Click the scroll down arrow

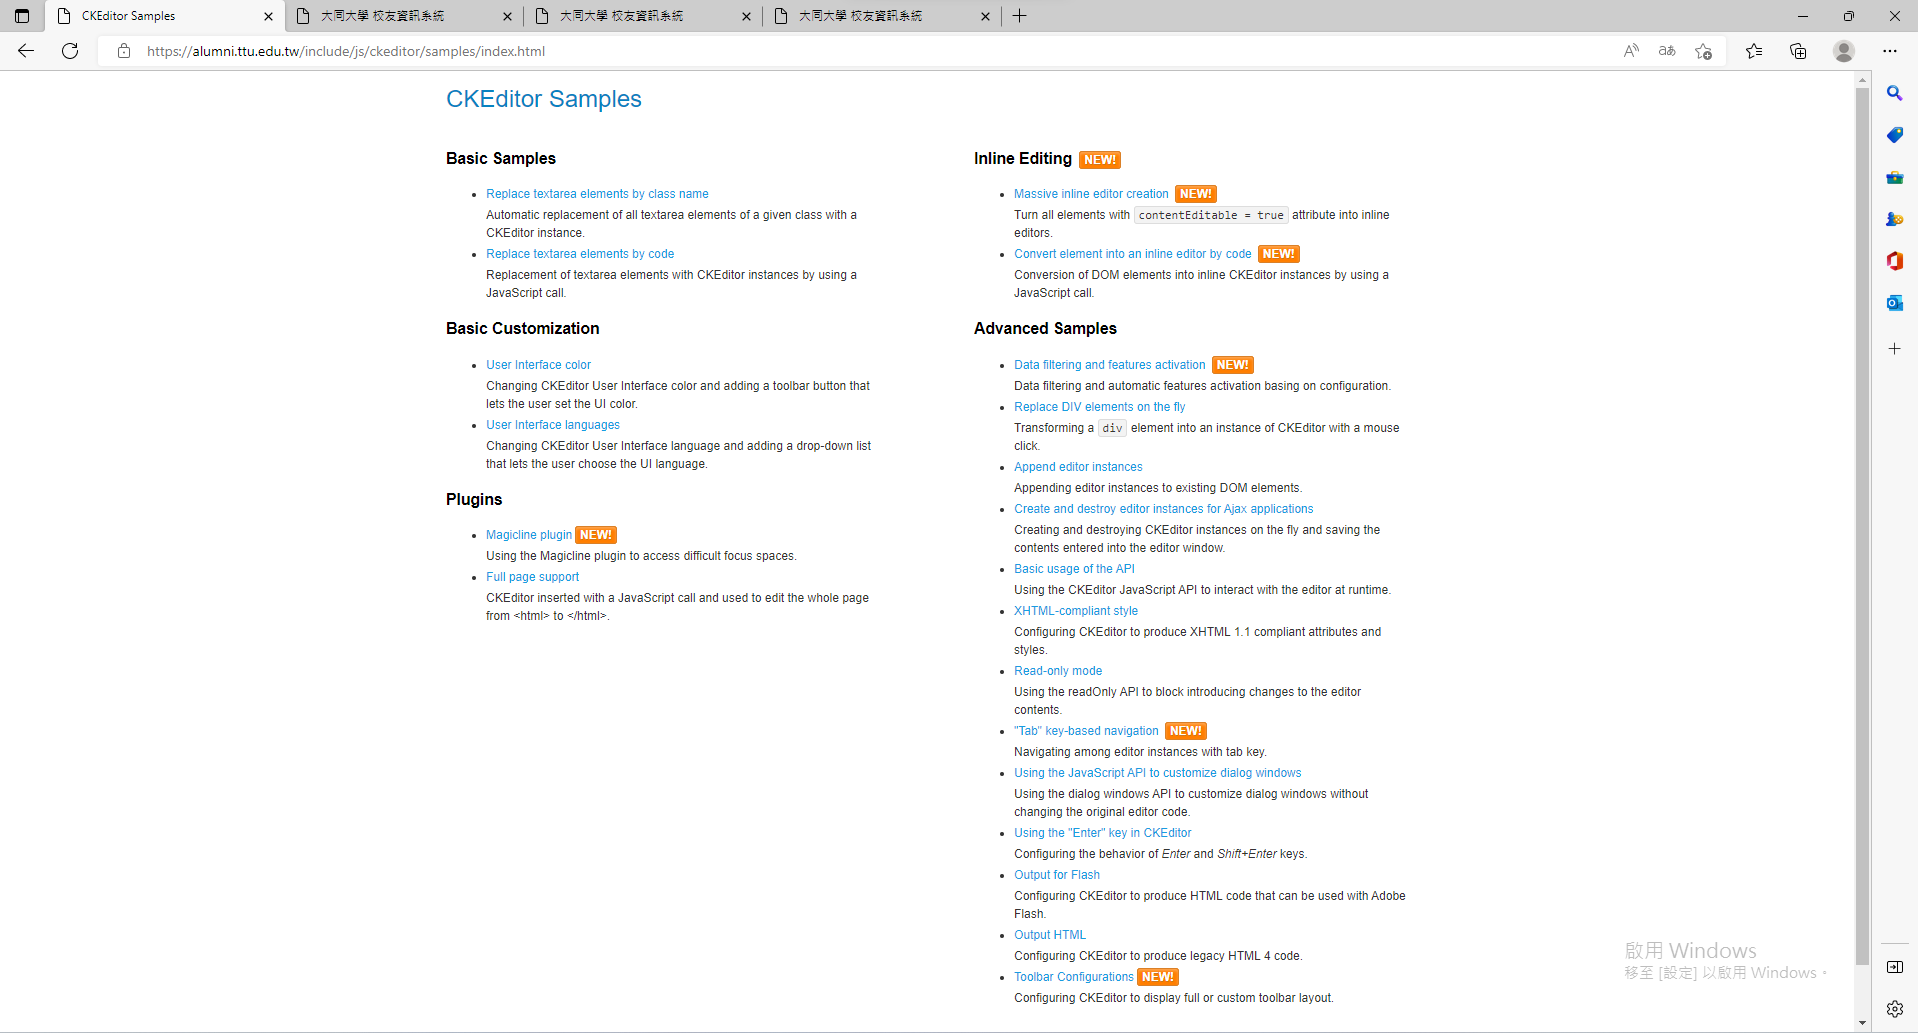1862,1023
